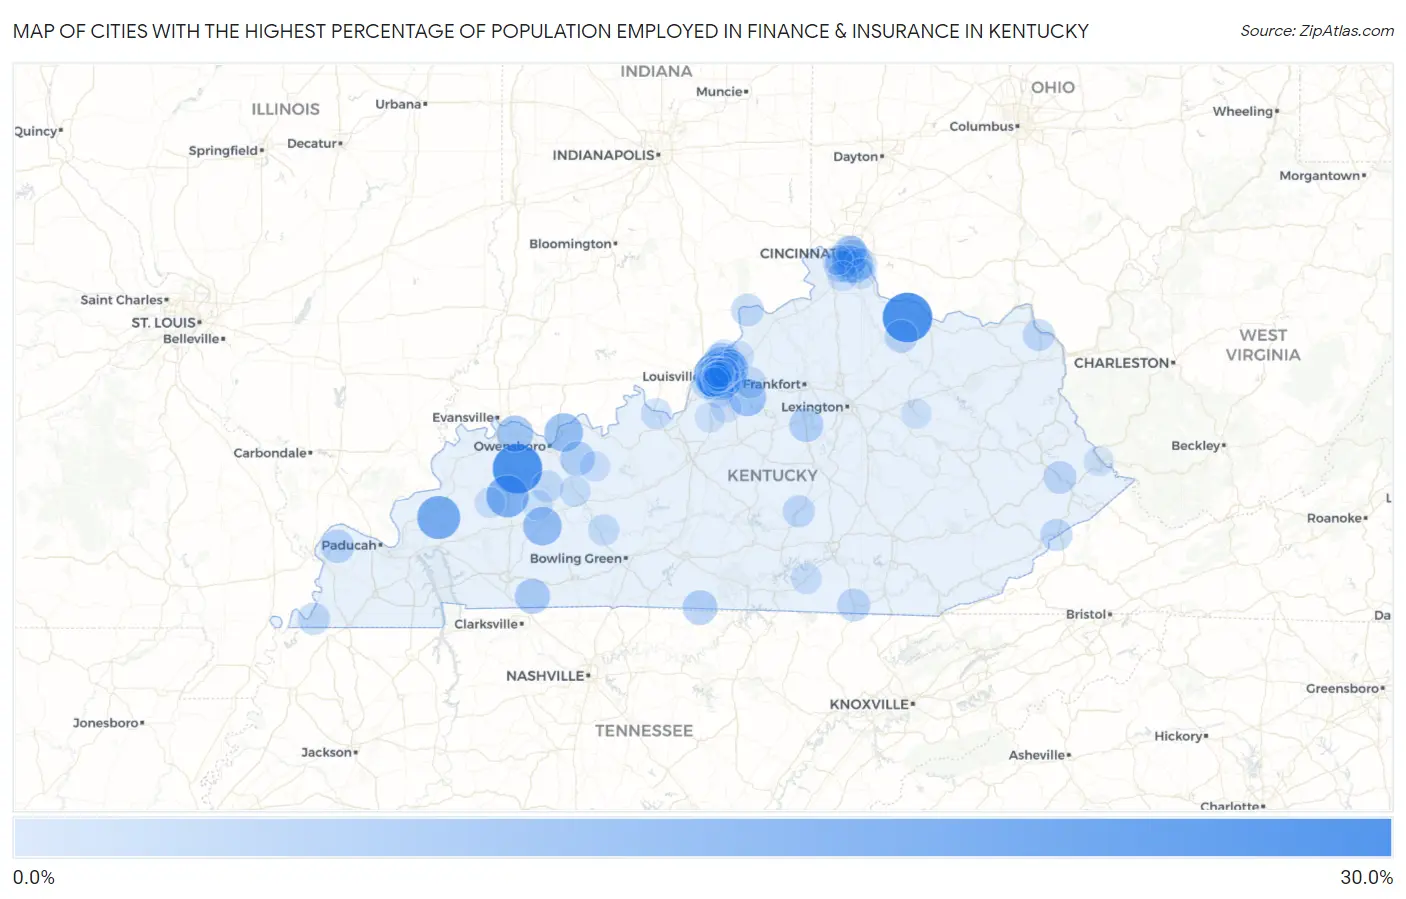Click the 'Source: ZipAtlas.com' text
Image resolution: width=1406 pixels, height=899 pixels.
pyautogui.click(x=1317, y=31)
